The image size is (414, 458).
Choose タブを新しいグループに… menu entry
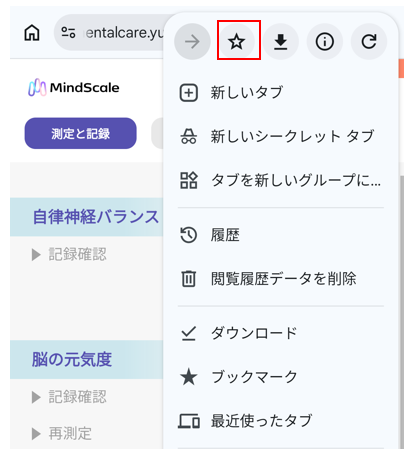pos(281,180)
